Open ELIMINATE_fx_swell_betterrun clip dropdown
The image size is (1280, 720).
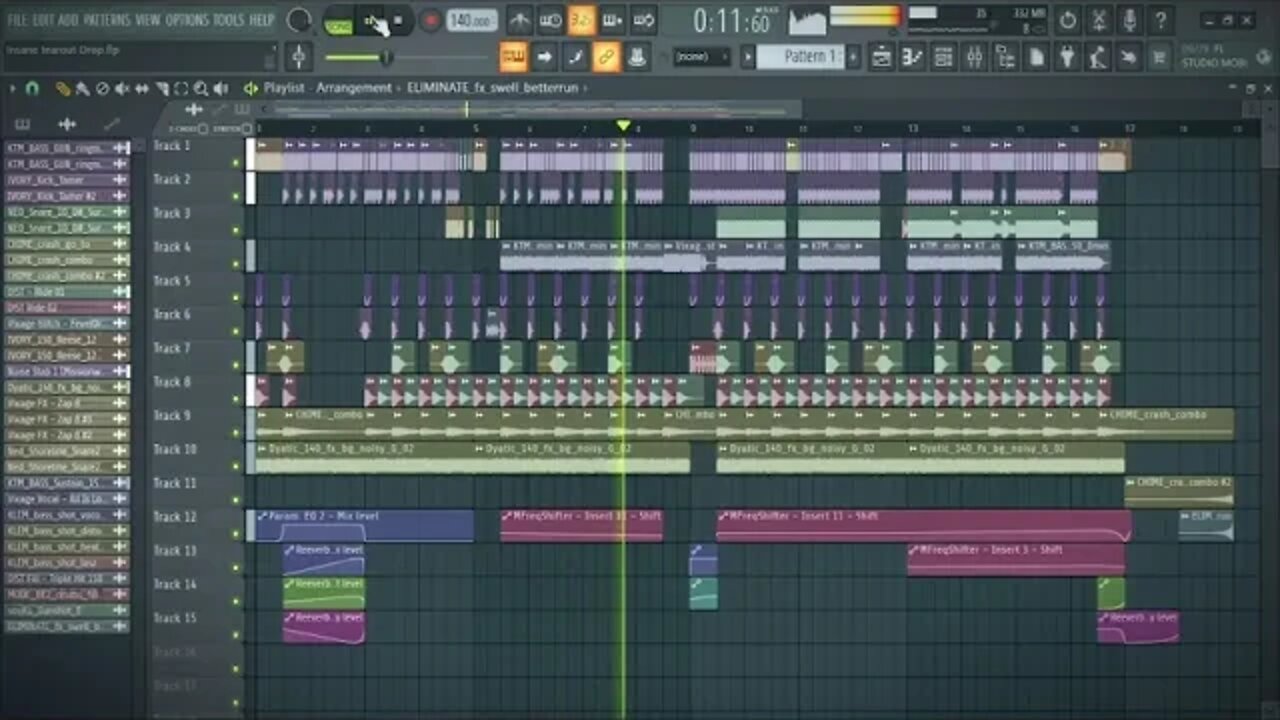495,88
